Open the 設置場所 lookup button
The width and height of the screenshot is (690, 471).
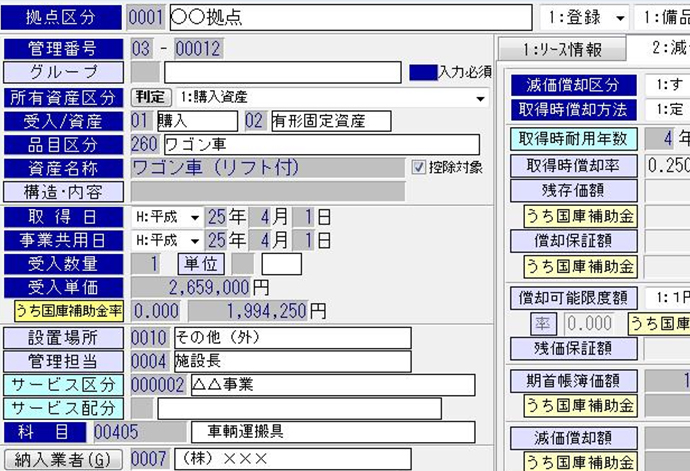(x=64, y=338)
